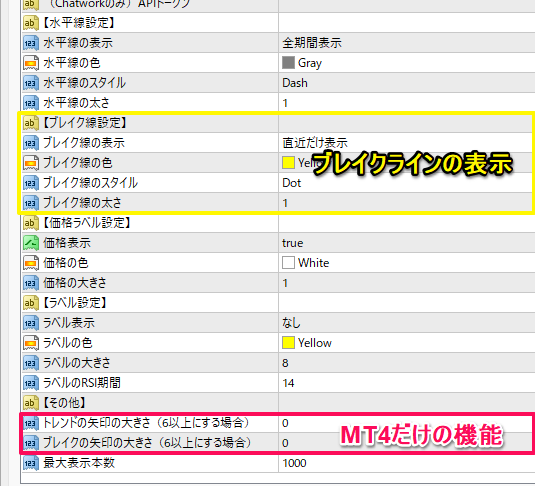Click the 123 icon beside 水平線の太さ

pyautogui.click(x=30, y=103)
